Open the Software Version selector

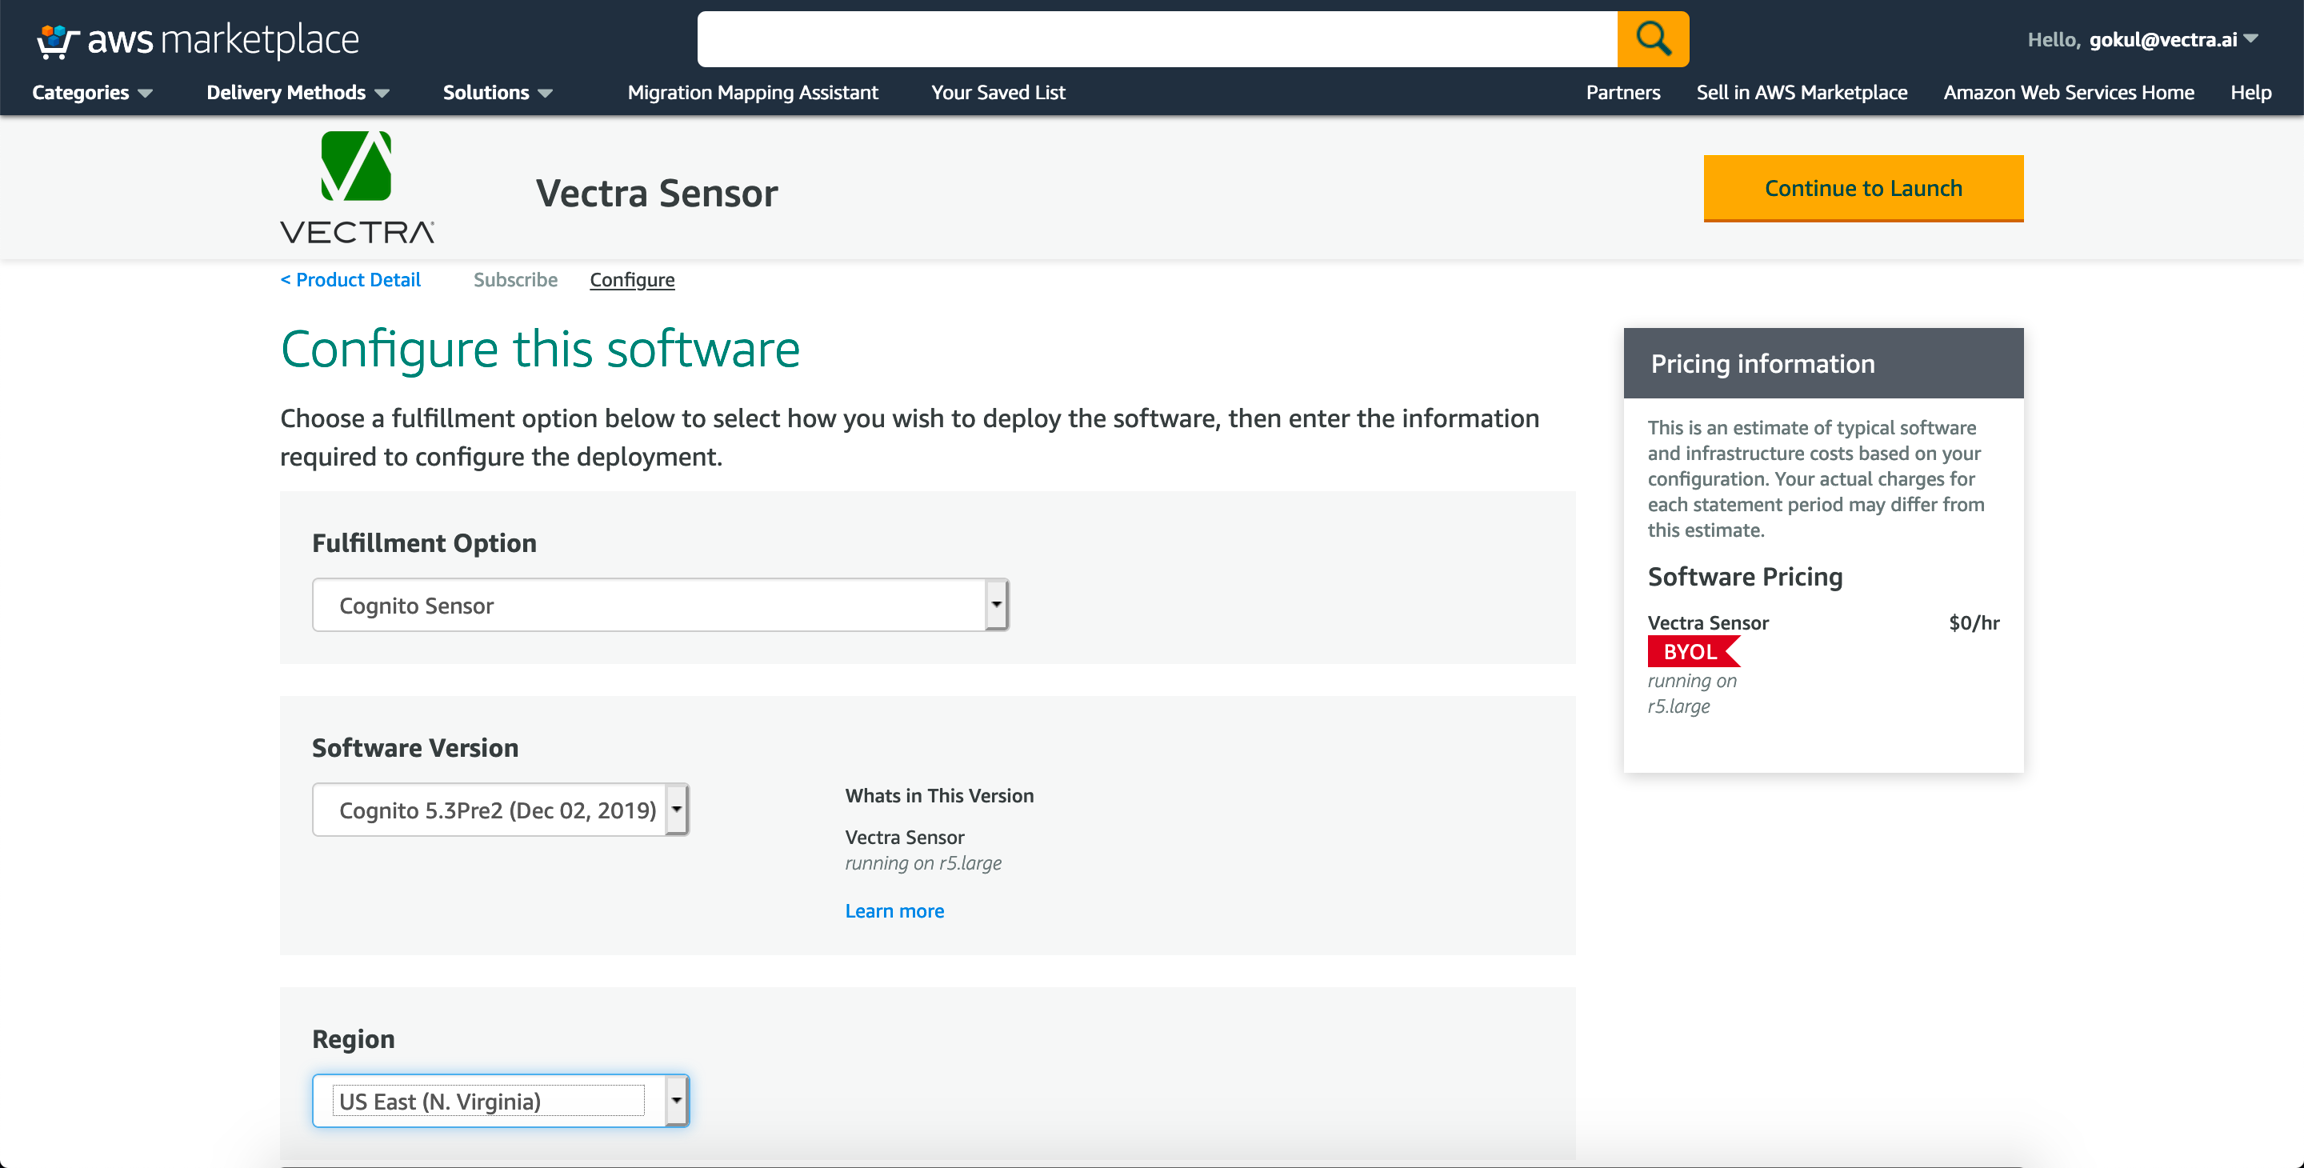point(500,810)
